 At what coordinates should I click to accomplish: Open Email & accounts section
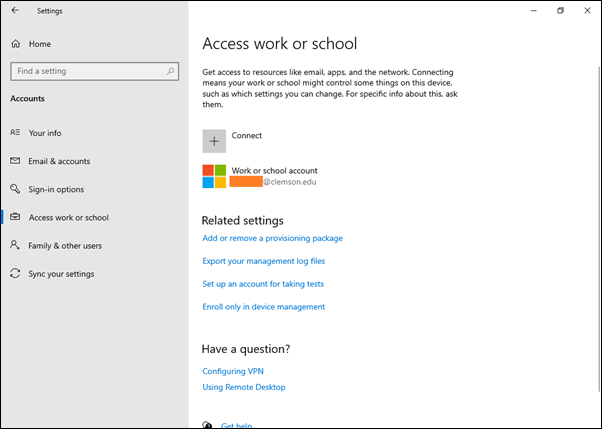coord(59,161)
